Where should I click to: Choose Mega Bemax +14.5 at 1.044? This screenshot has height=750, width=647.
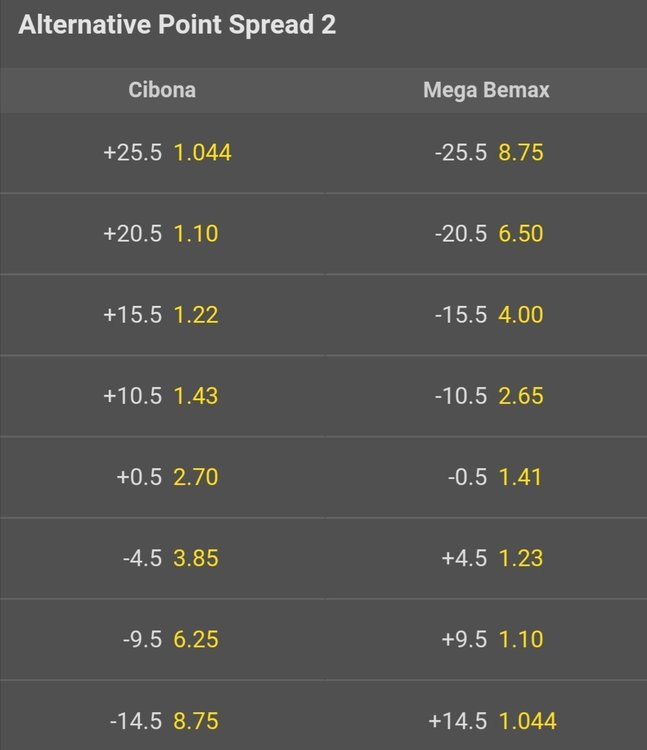(485, 716)
